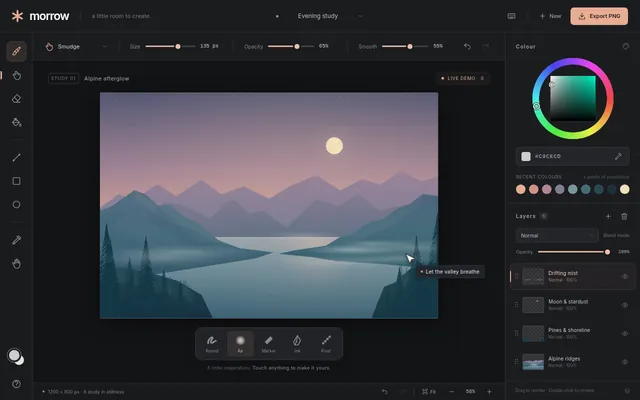Select the Pan hand tool
640x400 pixels.
point(16,264)
